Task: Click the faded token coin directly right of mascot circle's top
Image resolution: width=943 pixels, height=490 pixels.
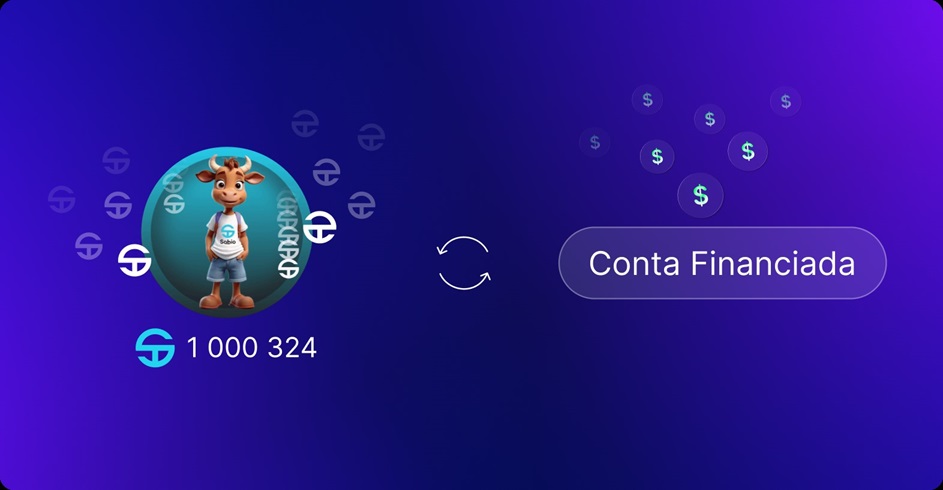Action: (326, 172)
